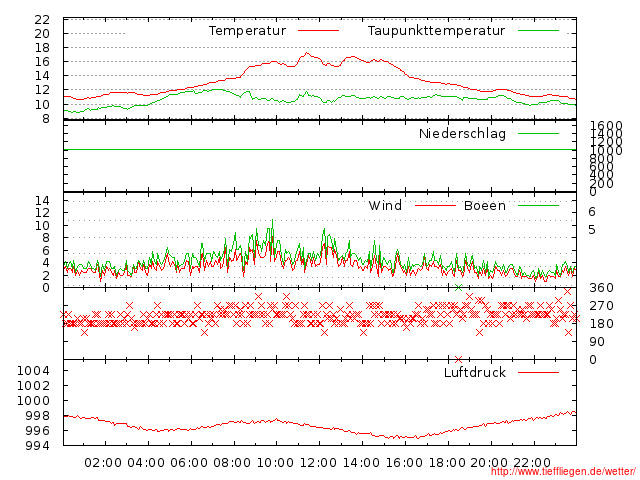Click the 180 wind direction axis value
The image size is (640, 480).
(x=601, y=324)
